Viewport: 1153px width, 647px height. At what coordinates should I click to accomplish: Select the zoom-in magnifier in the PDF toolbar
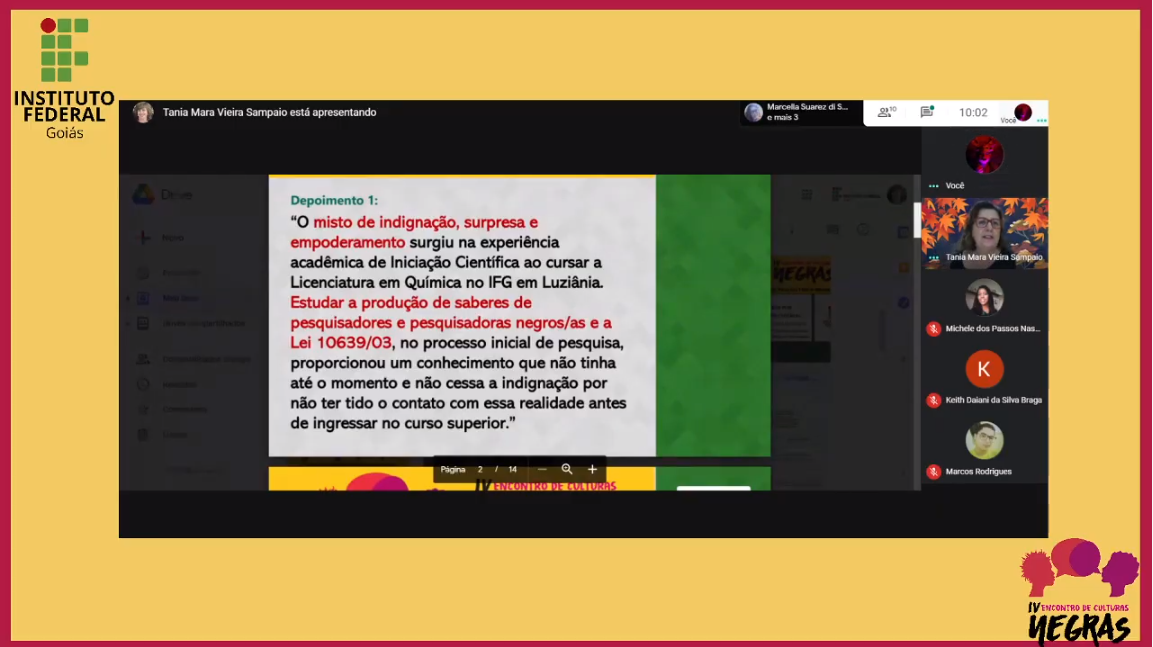[x=566, y=469]
